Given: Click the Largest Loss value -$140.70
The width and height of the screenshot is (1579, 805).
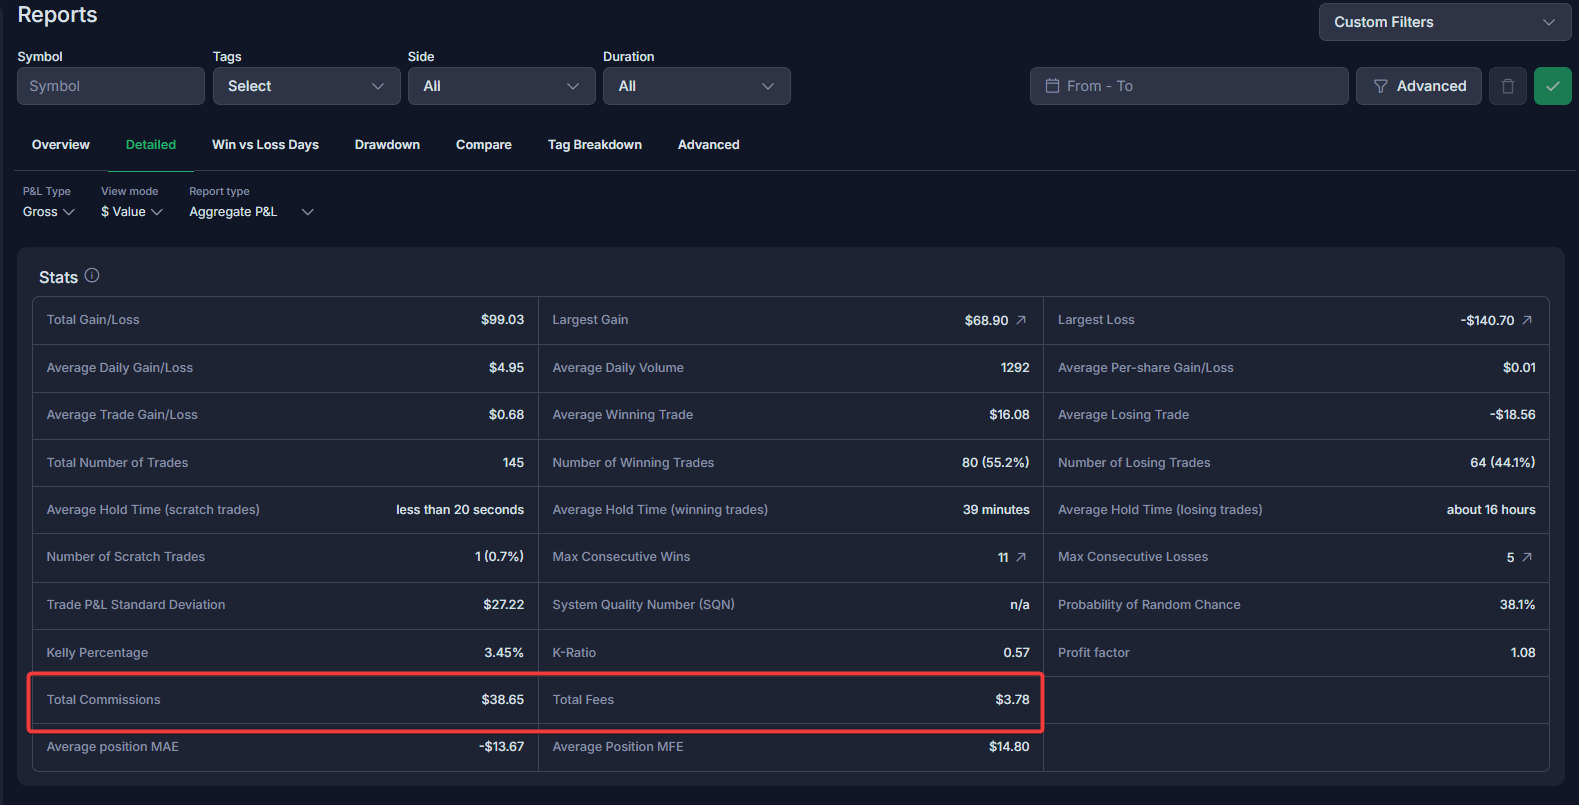Looking at the screenshot, I should (1487, 320).
